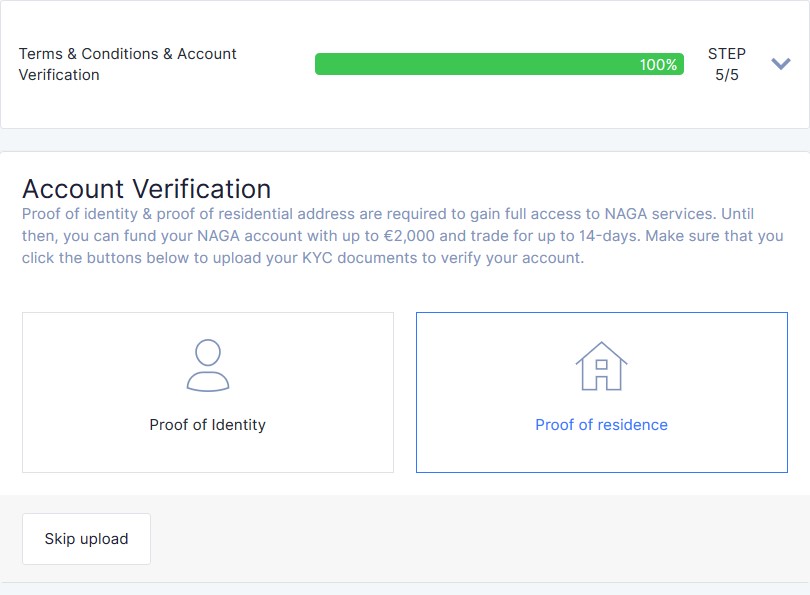
Task: Select the Proof of Identity label
Action: (208, 425)
